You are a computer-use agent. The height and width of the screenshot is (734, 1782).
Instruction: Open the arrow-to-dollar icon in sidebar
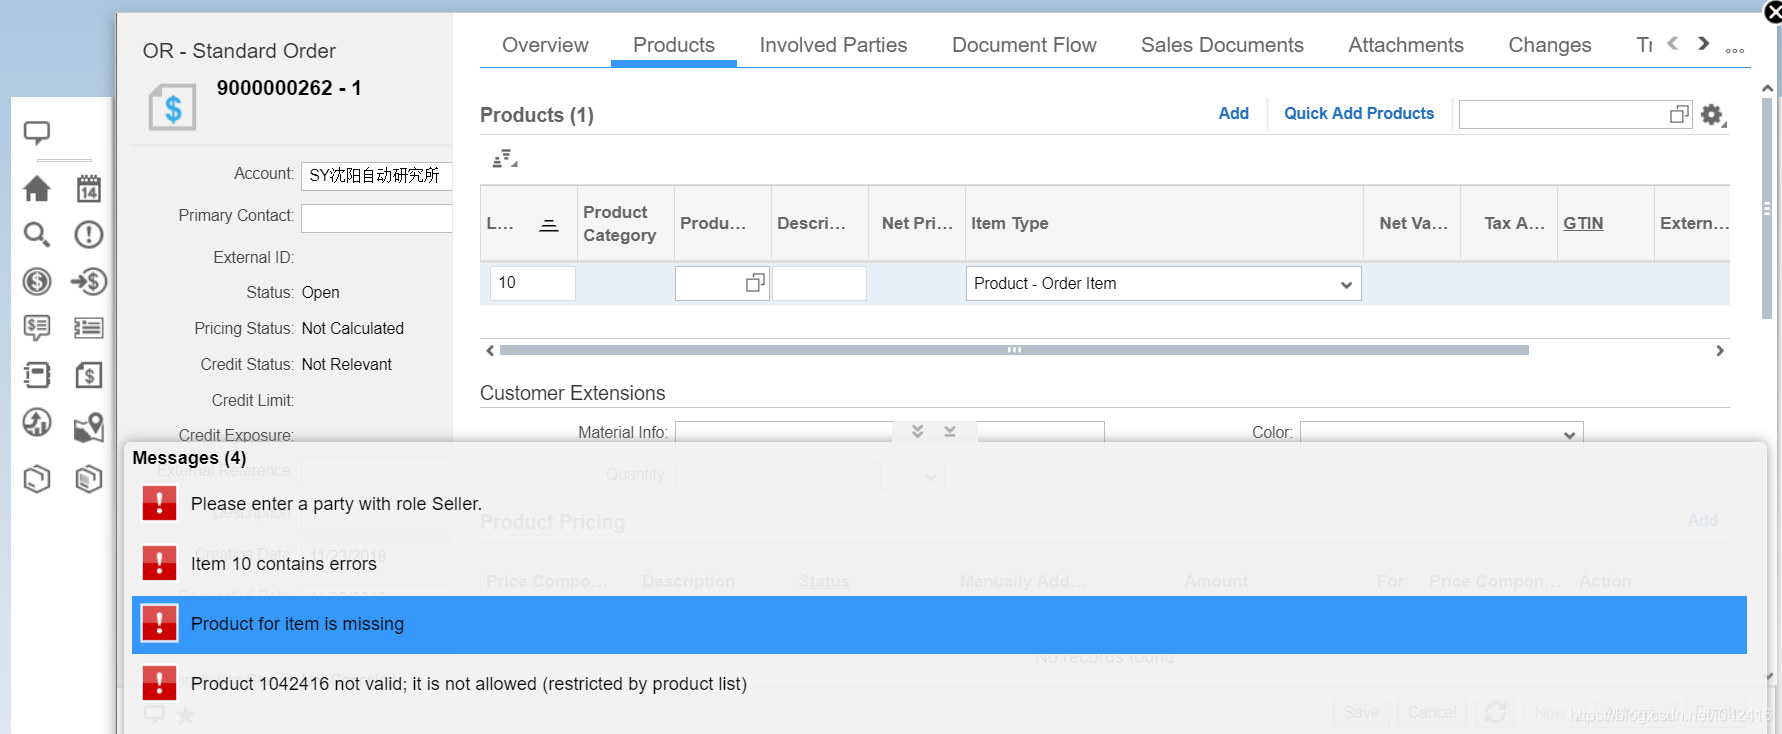pos(89,282)
